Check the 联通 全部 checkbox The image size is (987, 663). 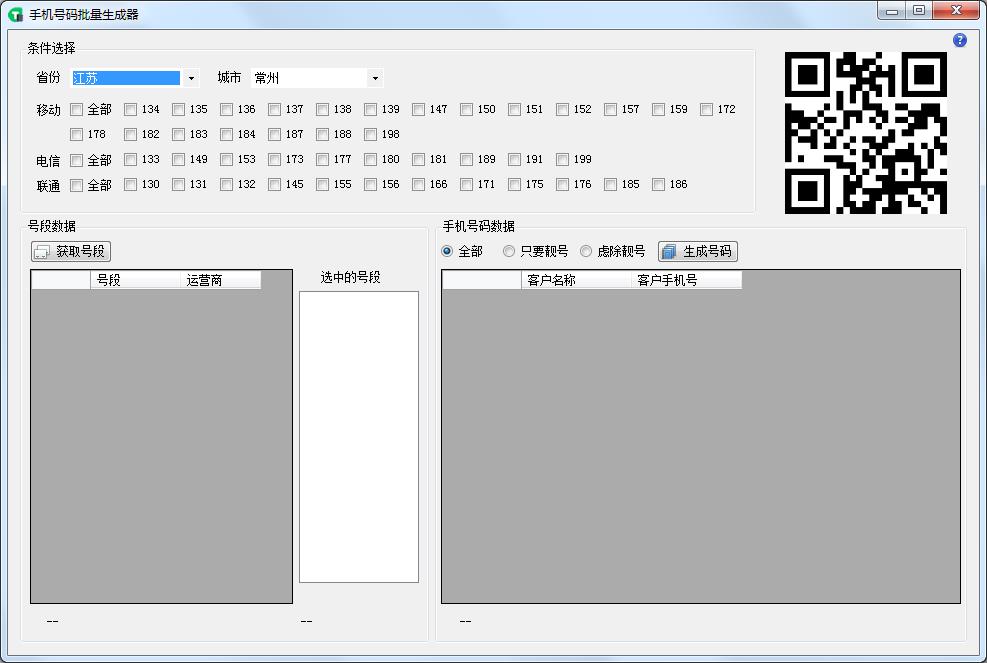click(x=76, y=185)
